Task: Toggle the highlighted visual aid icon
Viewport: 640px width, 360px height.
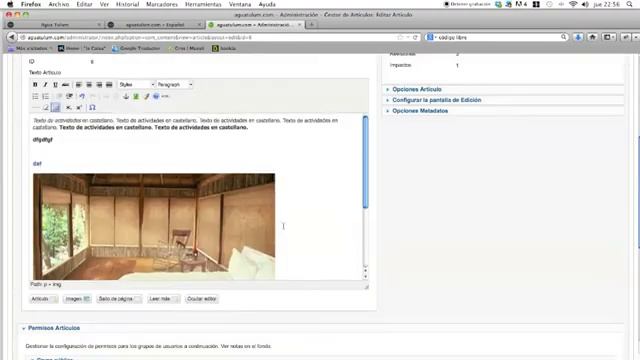Action: pos(56,107)
